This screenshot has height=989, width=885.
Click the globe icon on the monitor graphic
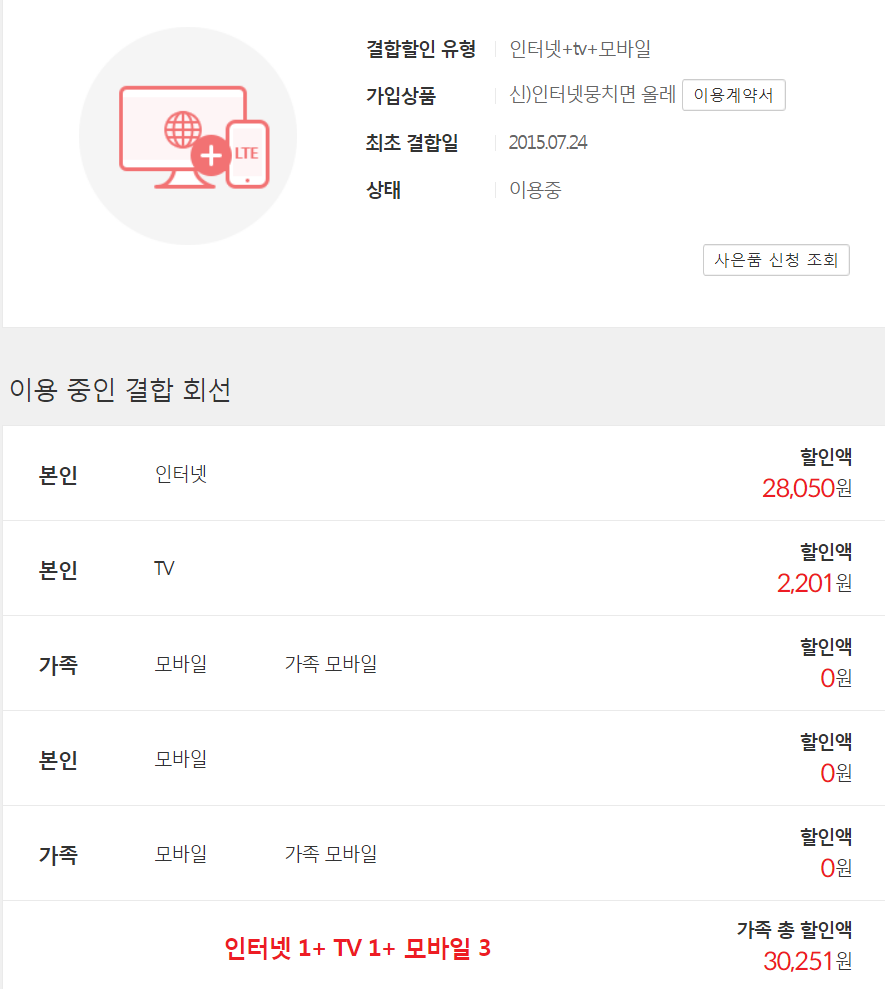(181, 130)
